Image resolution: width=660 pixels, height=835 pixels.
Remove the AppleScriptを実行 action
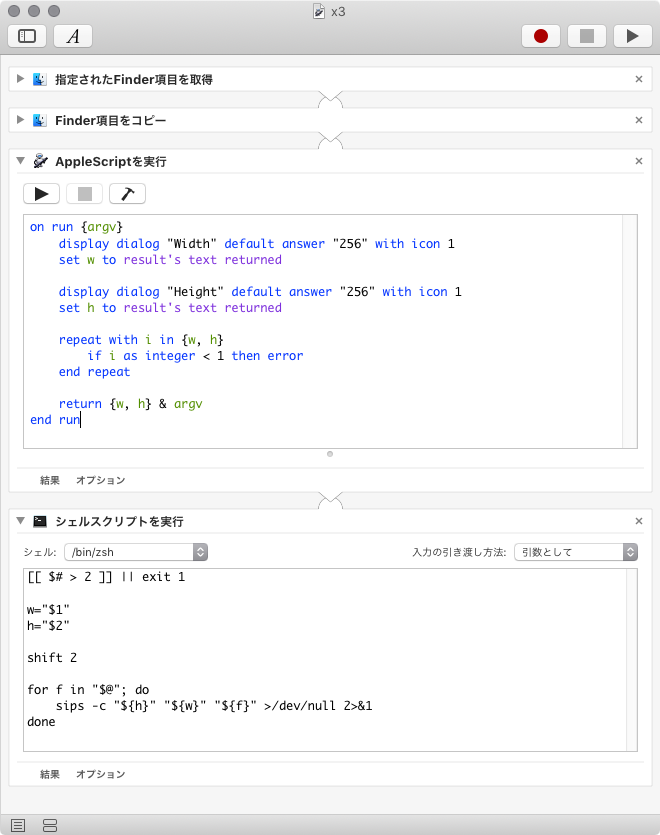(x=639, y=161)
